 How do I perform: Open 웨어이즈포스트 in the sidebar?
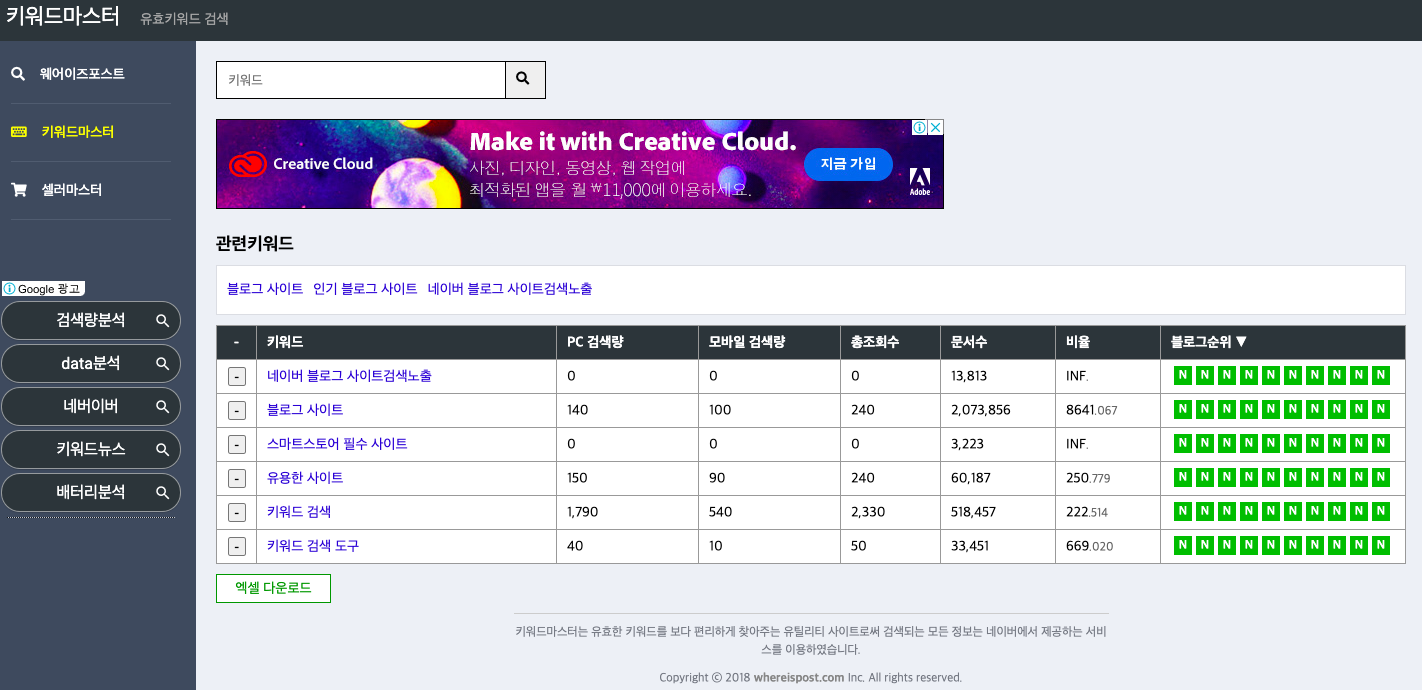tap(82, 74)
